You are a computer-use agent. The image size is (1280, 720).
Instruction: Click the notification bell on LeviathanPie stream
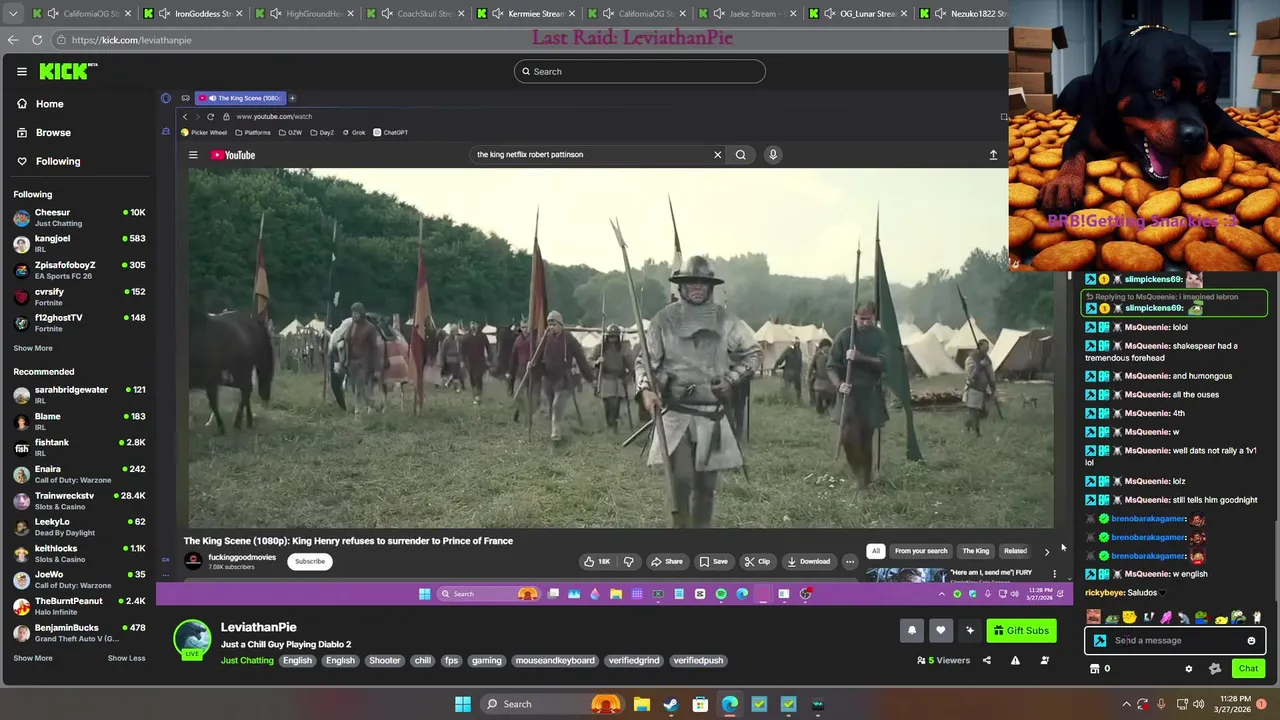pos(912,630)
